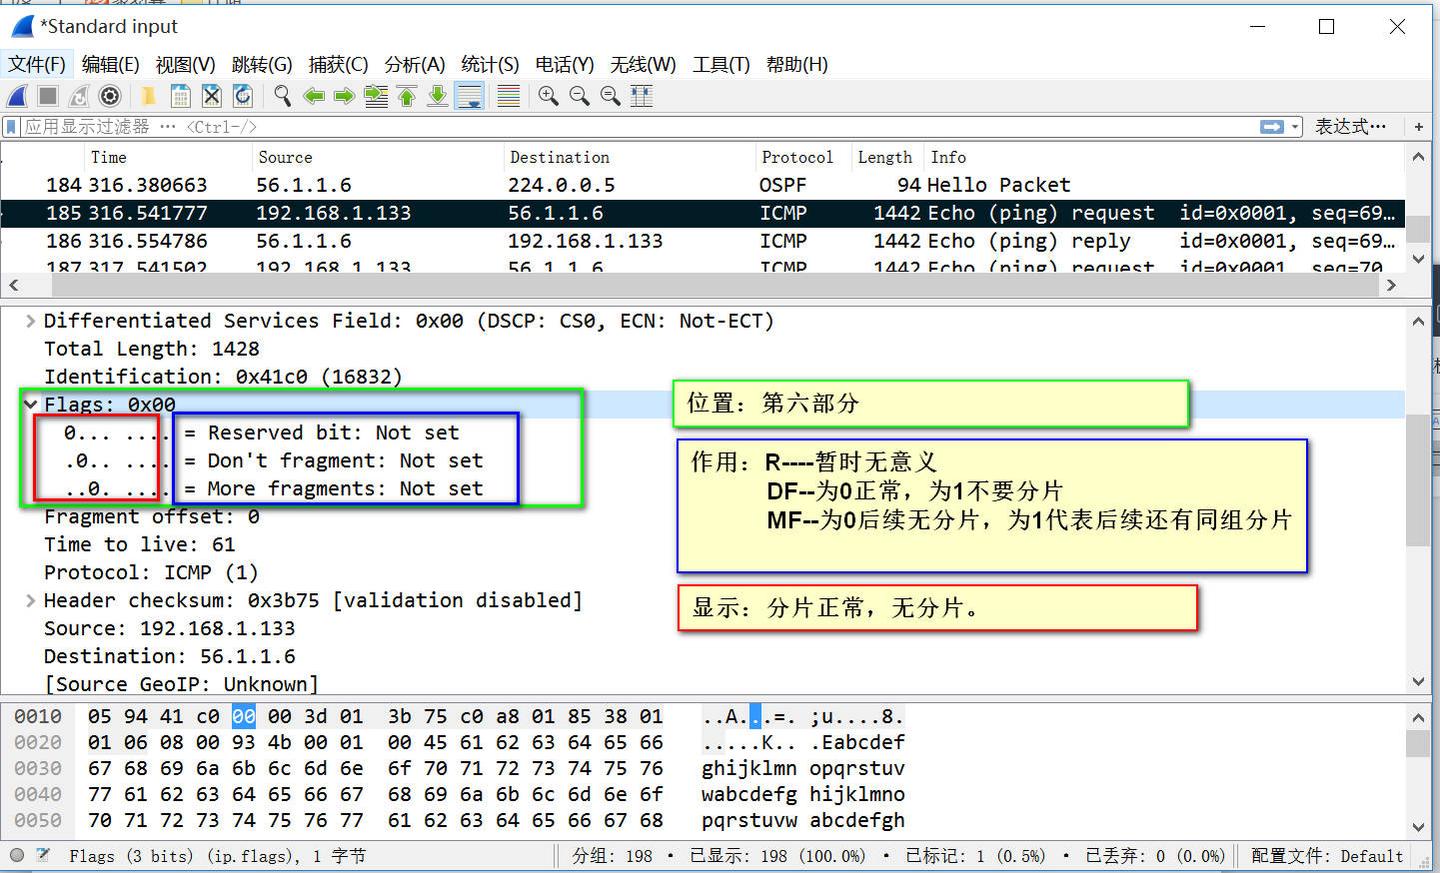Find a packet with magnifier icon
1440x873 pixels.
[x=283, y=96]
